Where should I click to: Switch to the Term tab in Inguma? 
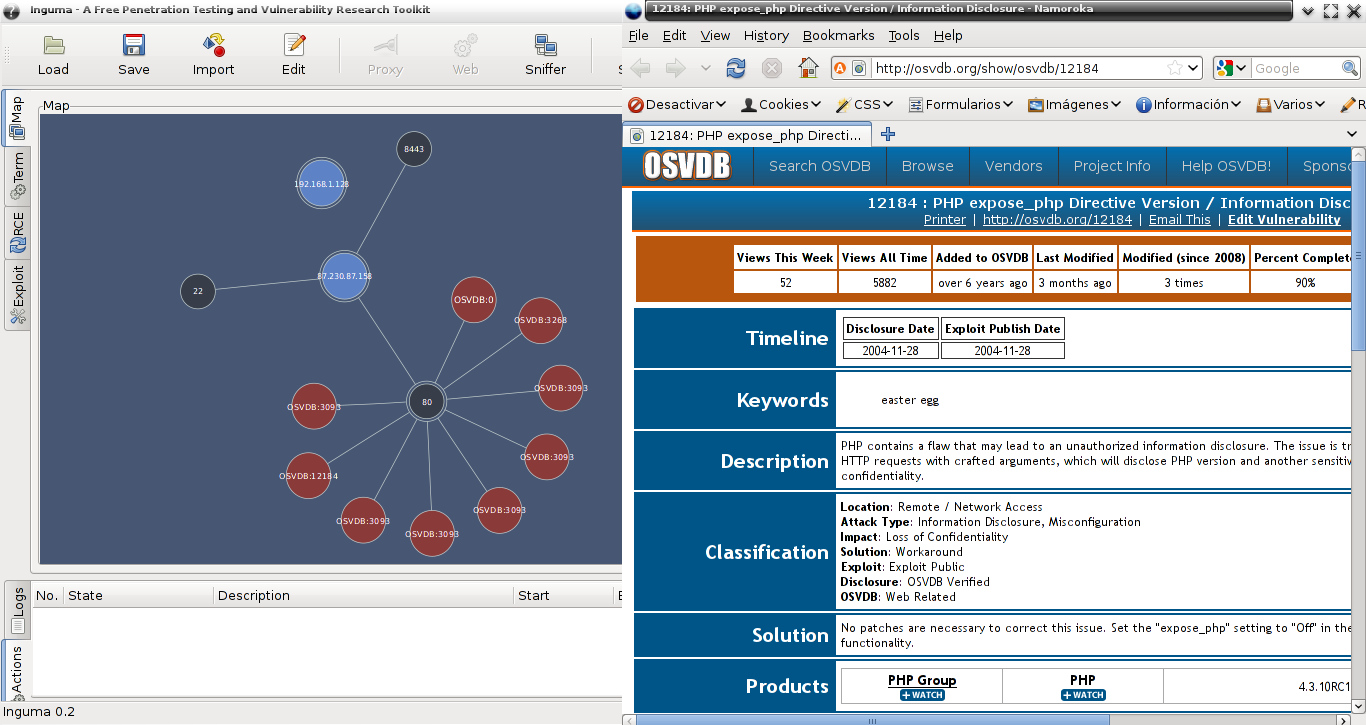(x=17, y=175)
